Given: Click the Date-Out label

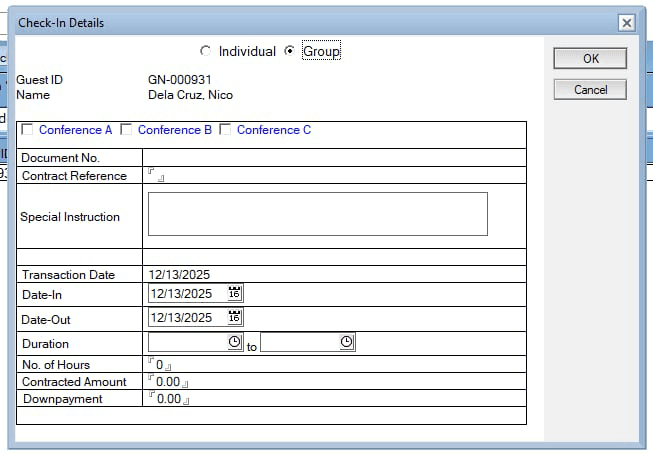Looking at the screenshot, I should click(46, 320).
